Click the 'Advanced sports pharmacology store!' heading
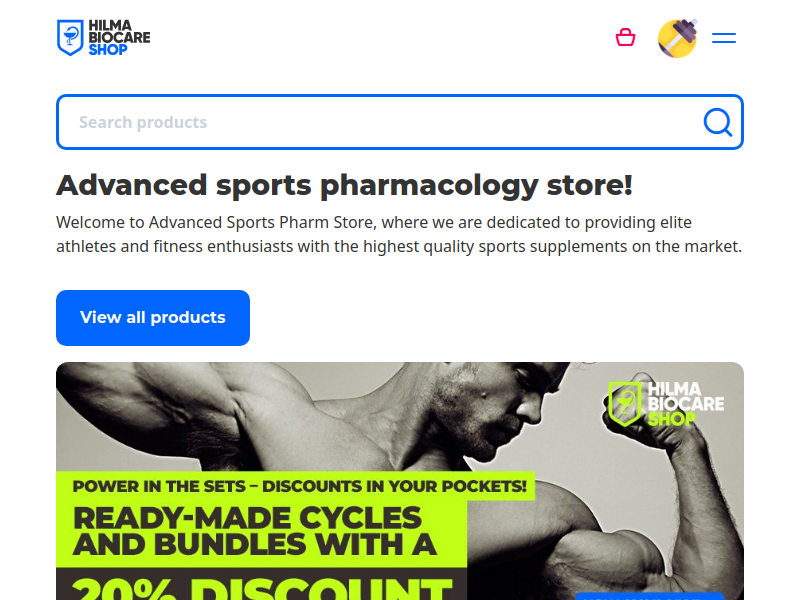The height and width of the screenshot is (600, 800). (344, 185)
